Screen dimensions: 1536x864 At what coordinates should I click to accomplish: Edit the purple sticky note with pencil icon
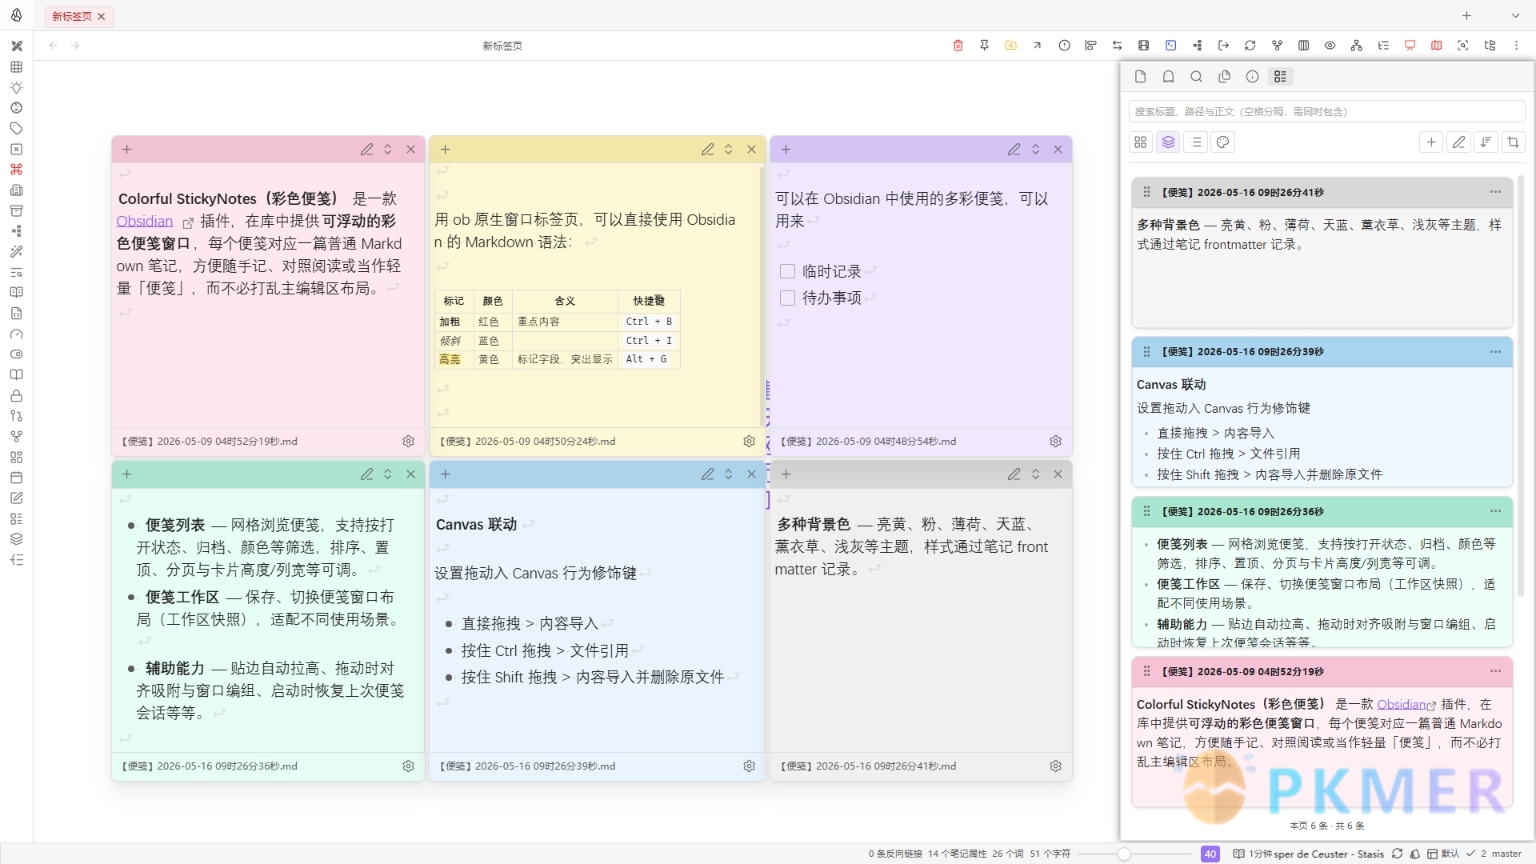tap(1014, 149)
